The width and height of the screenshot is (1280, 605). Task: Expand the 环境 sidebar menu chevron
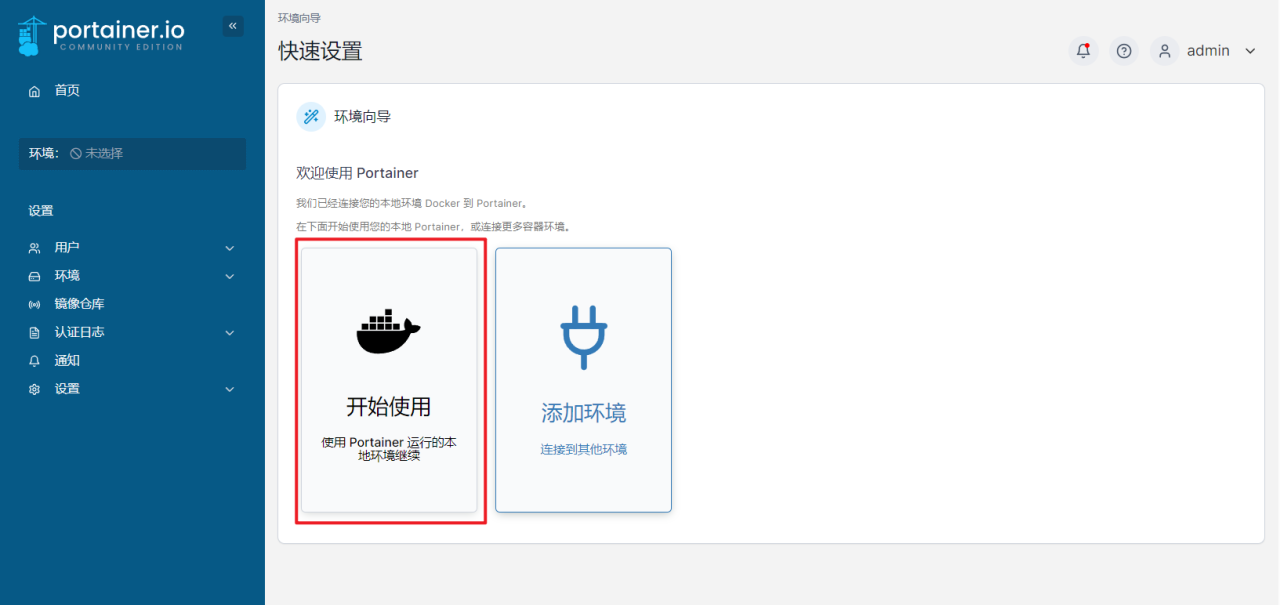(x=229, y=276)
